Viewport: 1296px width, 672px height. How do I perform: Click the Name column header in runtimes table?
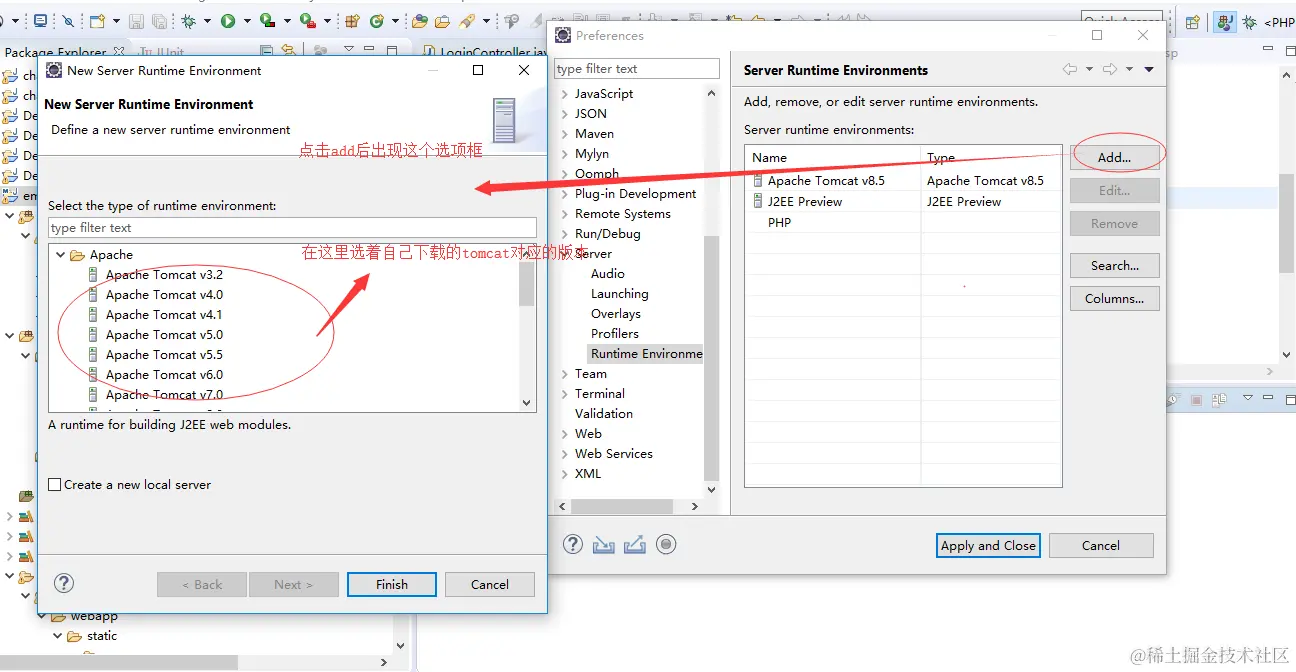(x=833, y=158)
